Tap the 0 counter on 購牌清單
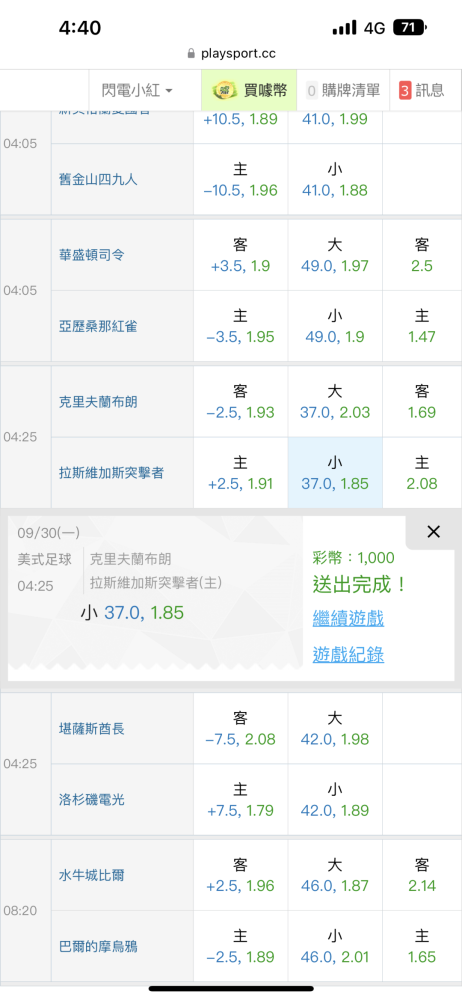This screenshot has height=1000, width=462. [x=311, y=91]
